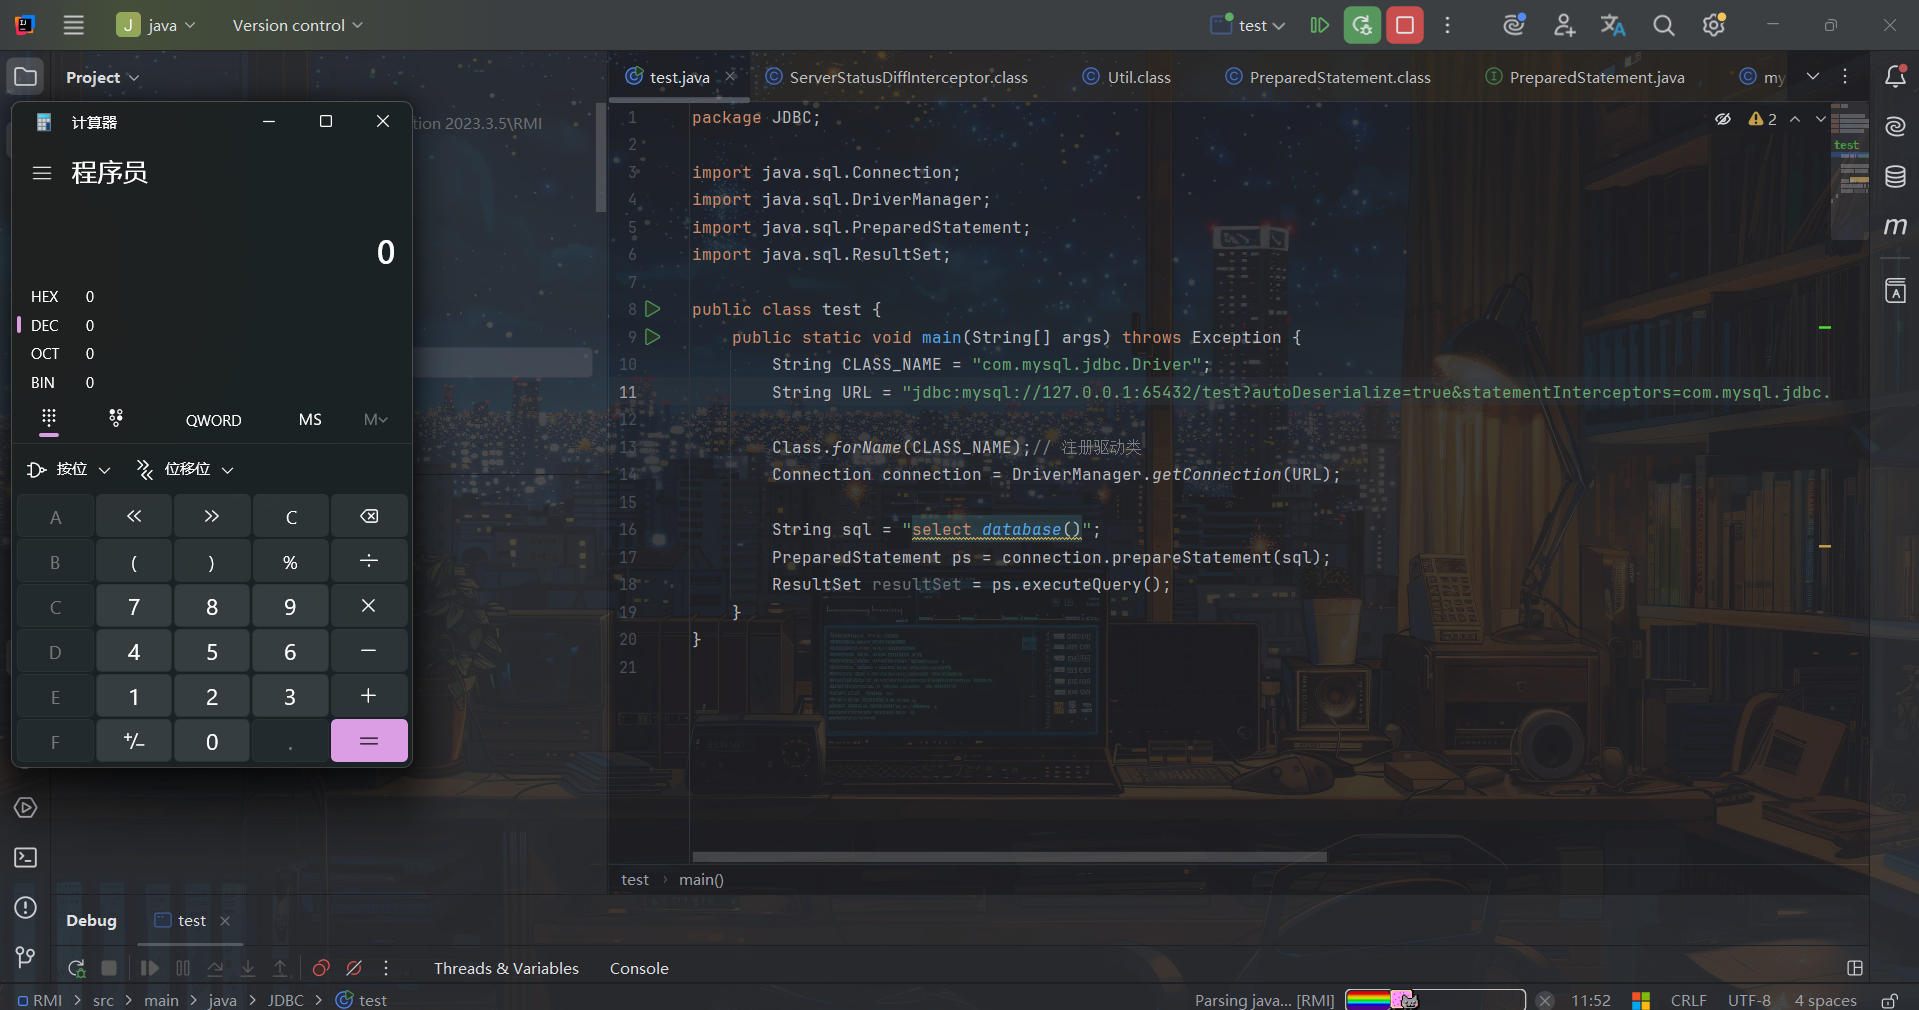The width and height of the screenshot is (1919, 1010).
Task: Open the IDE settings gear
Action: click(1713, 25)
